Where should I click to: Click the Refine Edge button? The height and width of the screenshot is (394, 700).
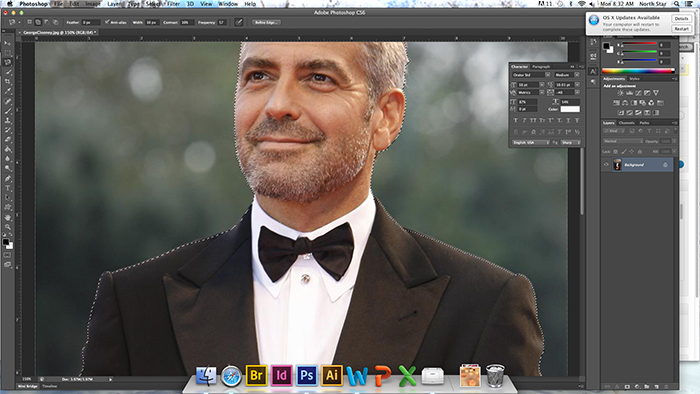tap(267, 22)
